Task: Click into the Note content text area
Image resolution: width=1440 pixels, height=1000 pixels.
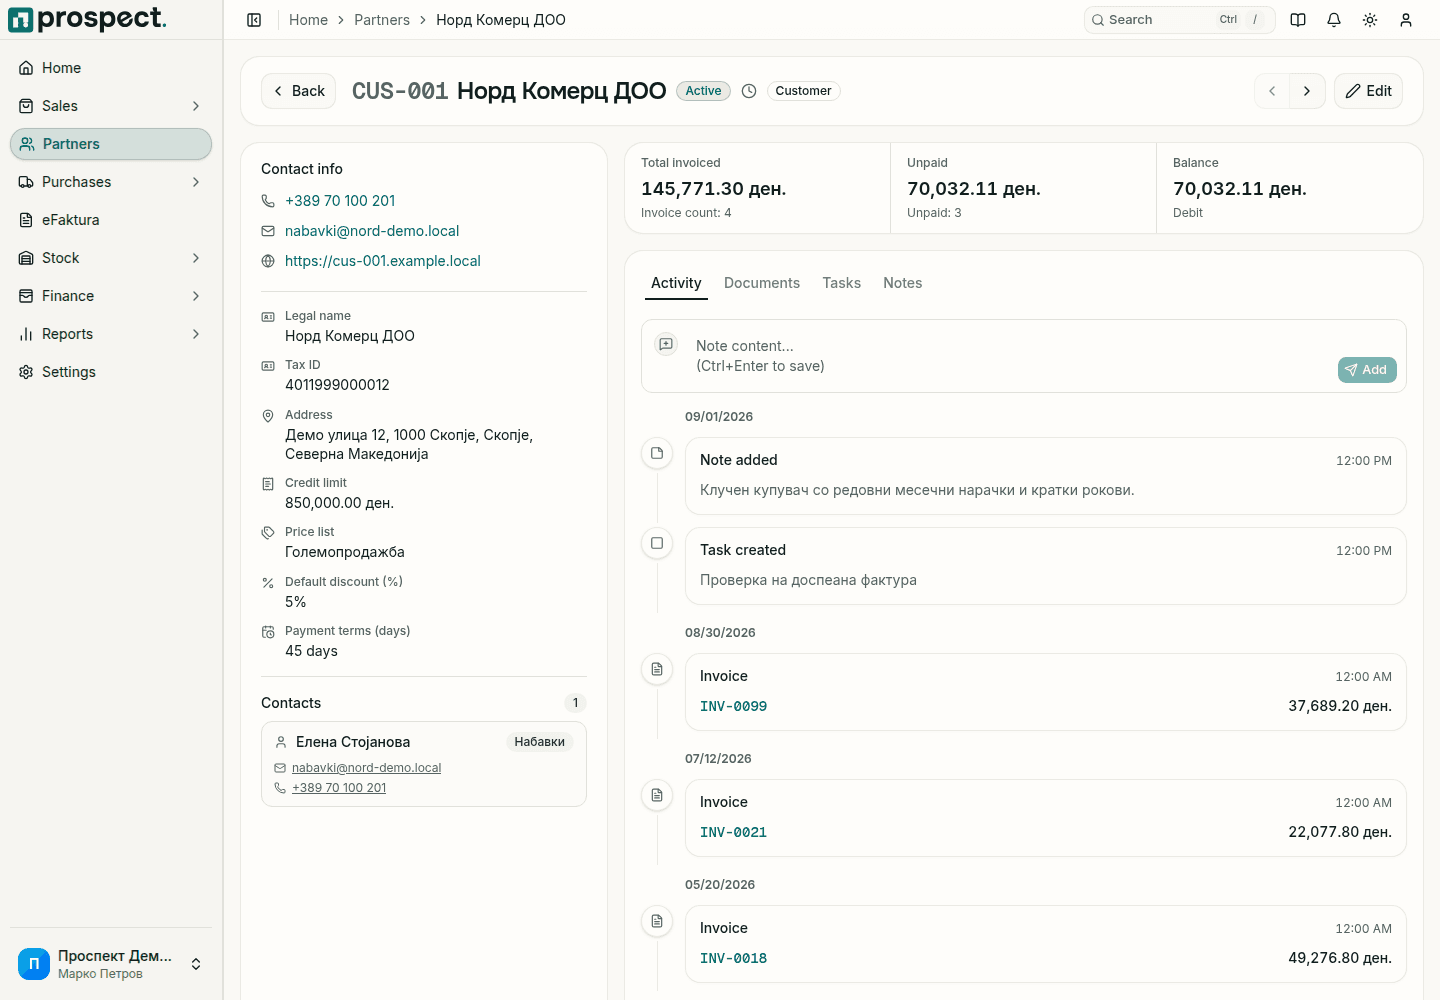Action: tap(1010, 356)
